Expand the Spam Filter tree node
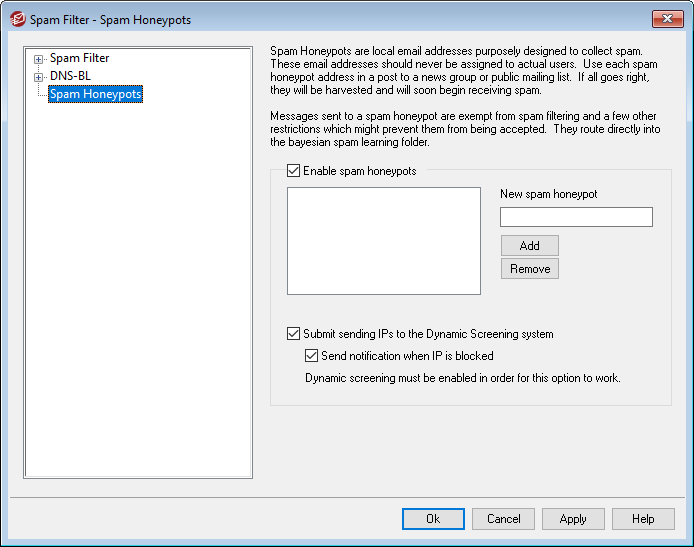Image resolution: width=694 pixels, height=547 pixels. coord(39,59)
